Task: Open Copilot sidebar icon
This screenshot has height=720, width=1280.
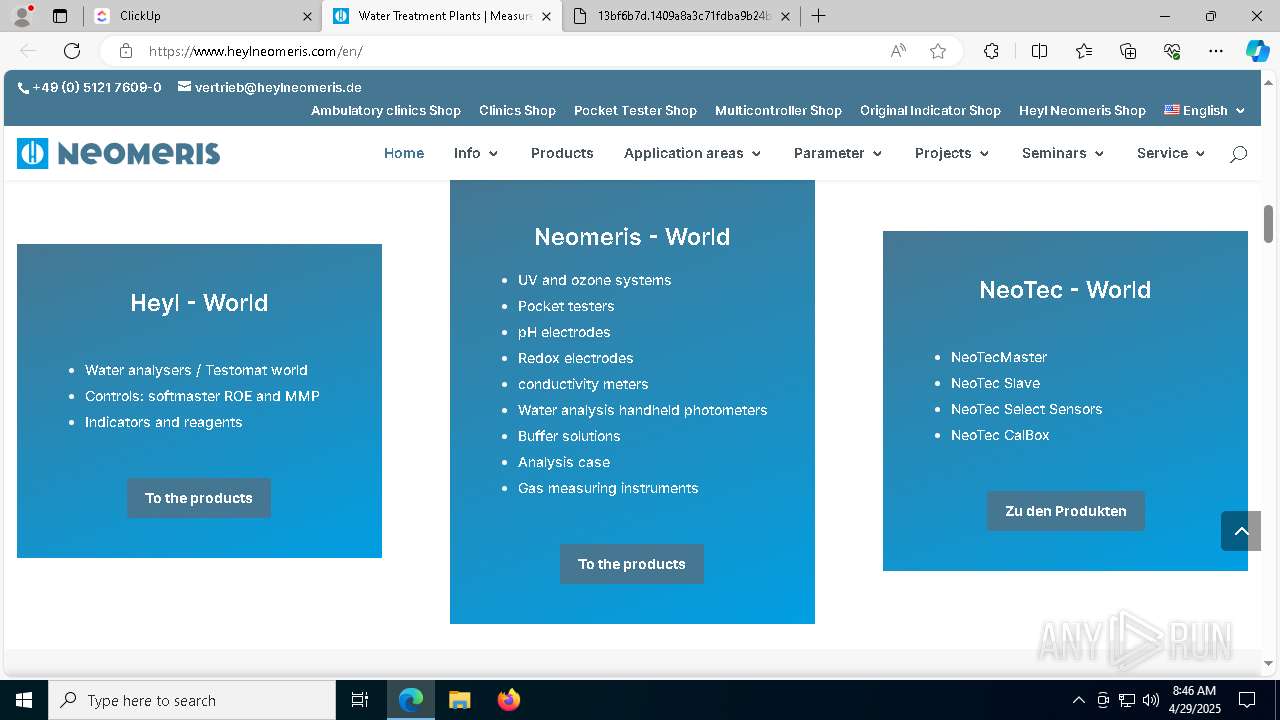Action: point(1257,51)
